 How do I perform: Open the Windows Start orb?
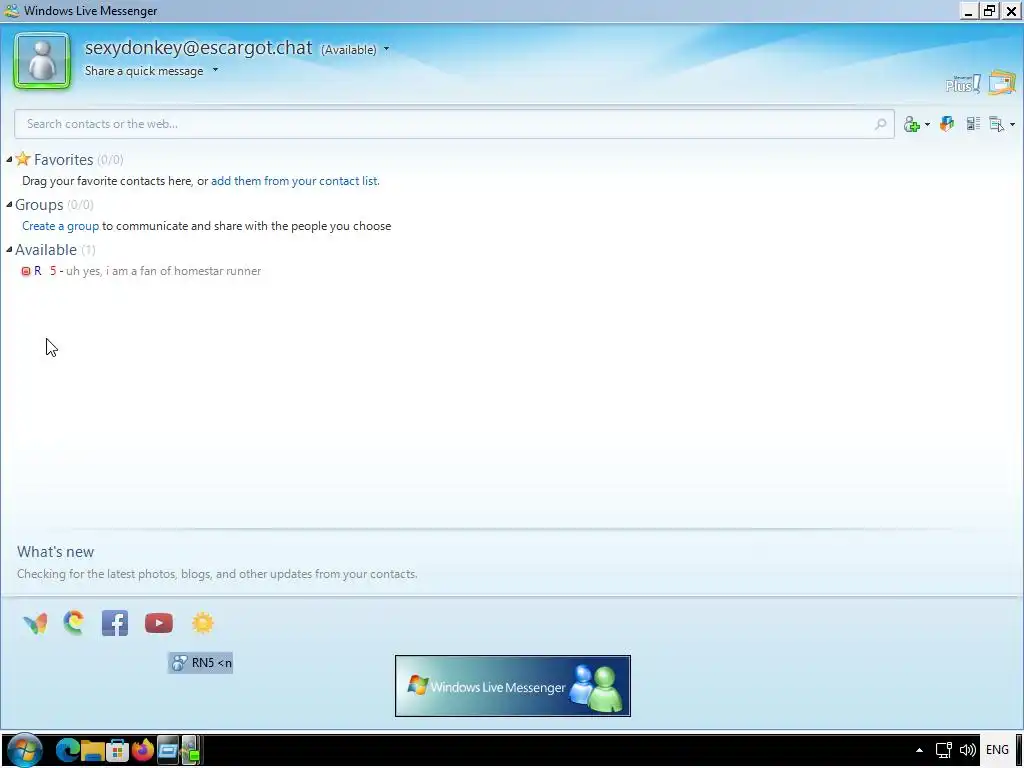pos(25,750)
